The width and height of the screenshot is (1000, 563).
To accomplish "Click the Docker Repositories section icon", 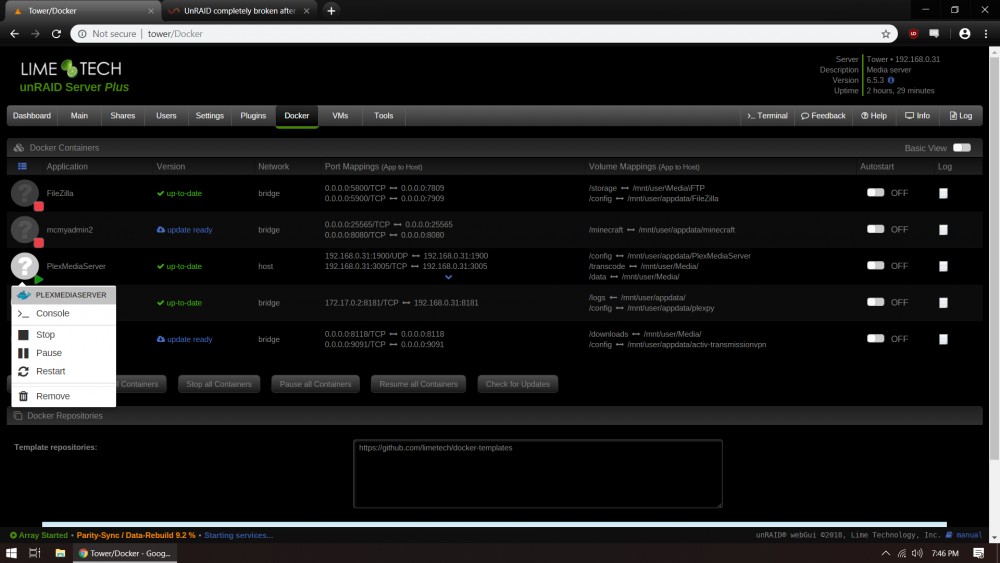I will (x=18, y=416).
